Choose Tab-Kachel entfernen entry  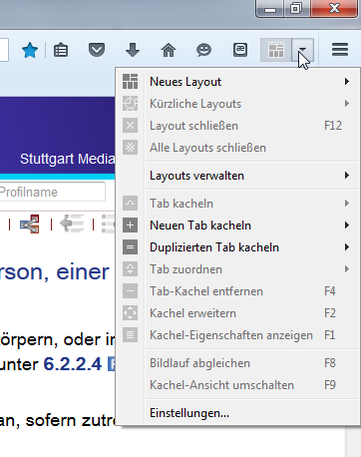click(237, 291)
